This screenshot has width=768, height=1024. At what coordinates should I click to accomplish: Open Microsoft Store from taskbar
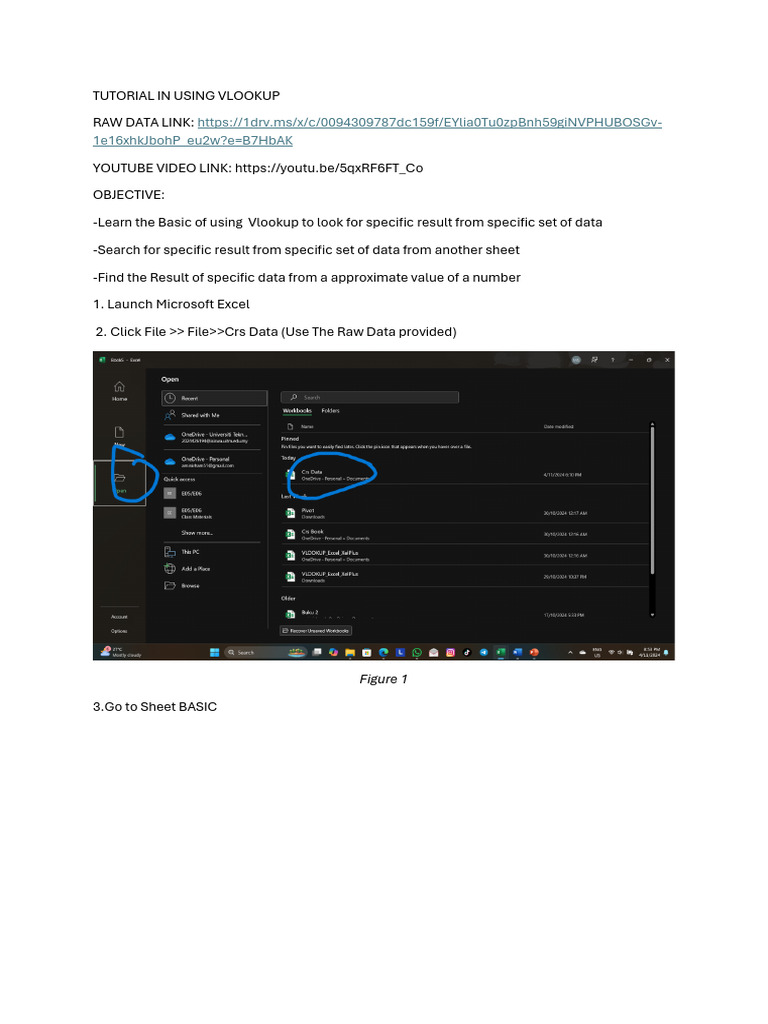(366, 652)
